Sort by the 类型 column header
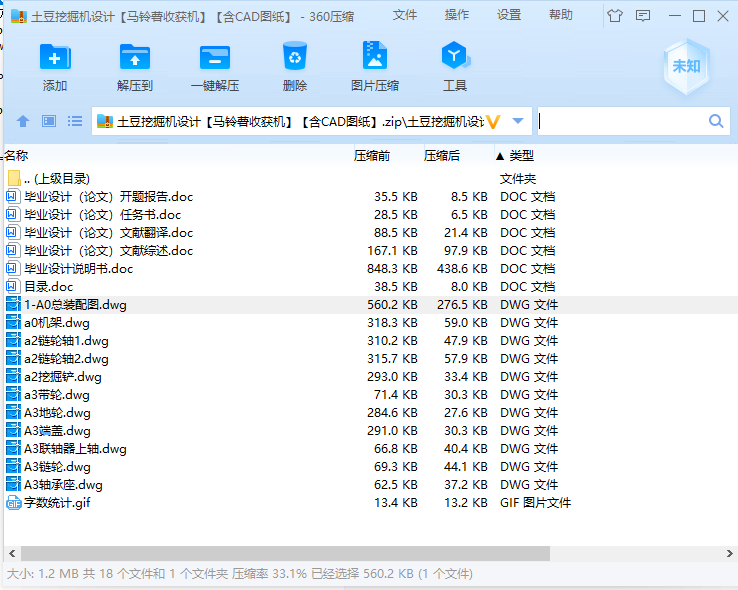This screenshot has width=738, height=590. point(521,155)
